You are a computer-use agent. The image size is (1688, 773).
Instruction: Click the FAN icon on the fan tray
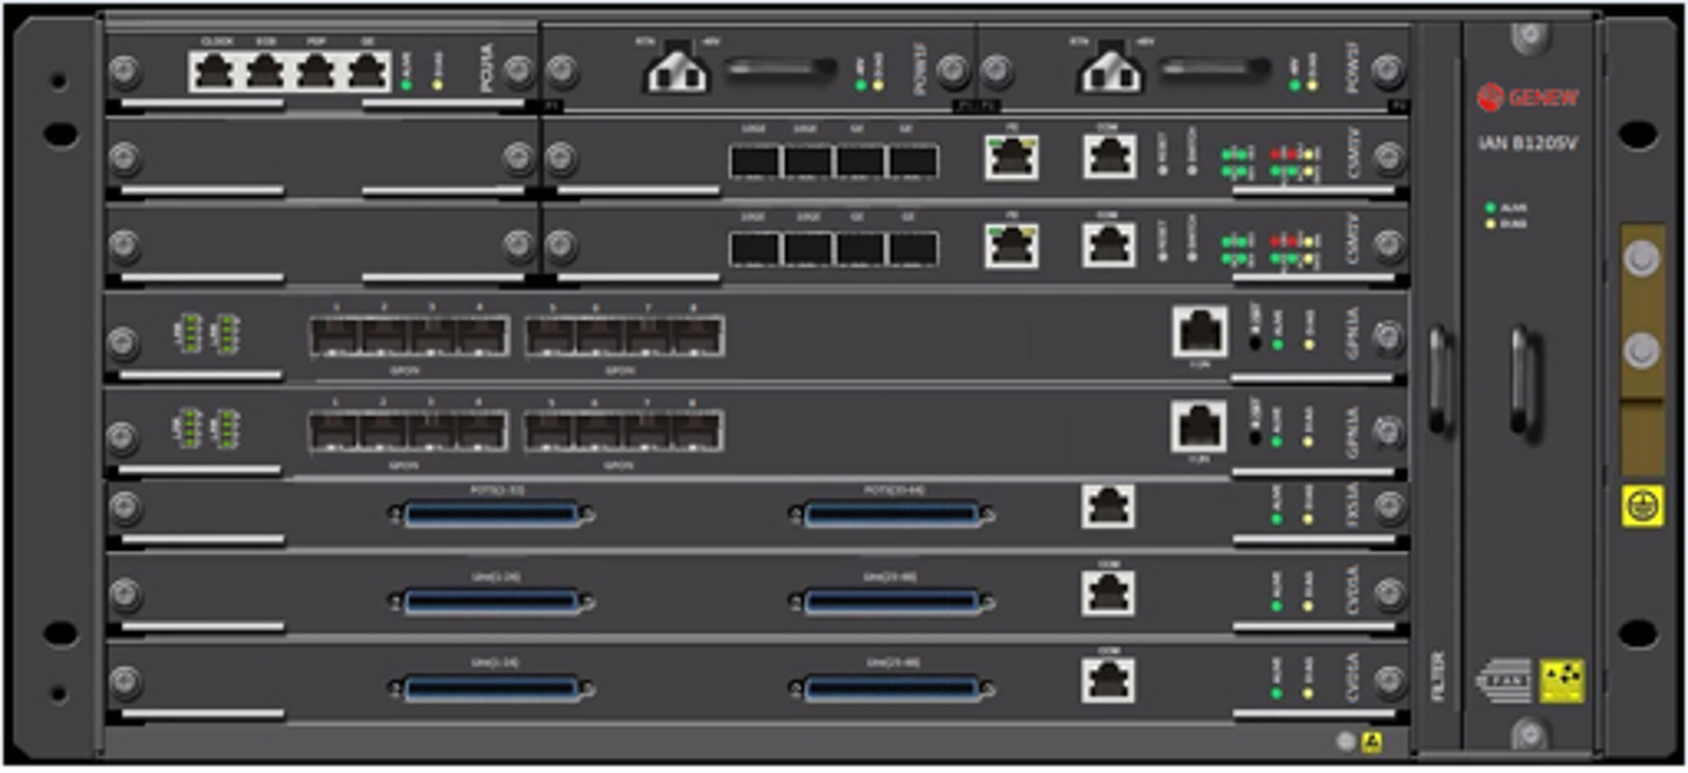(1504, 680)
